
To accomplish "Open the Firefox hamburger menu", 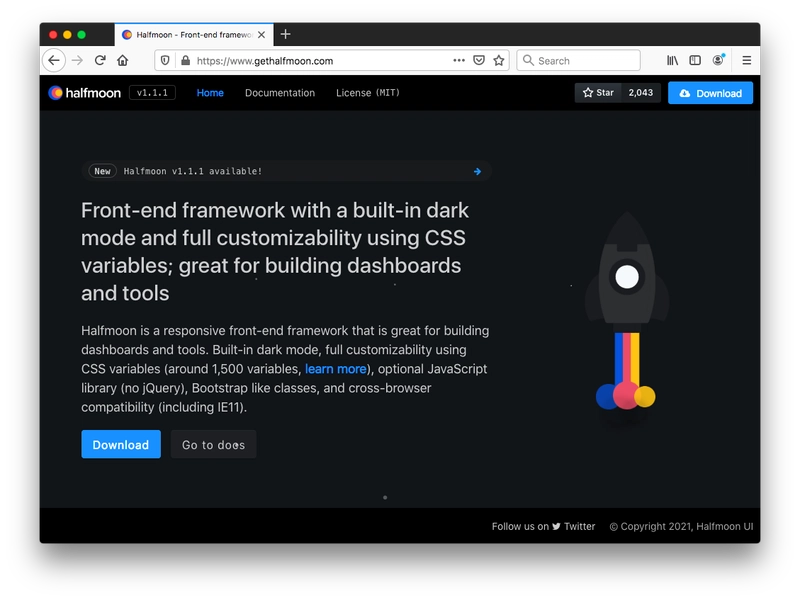I will [746, 61].
